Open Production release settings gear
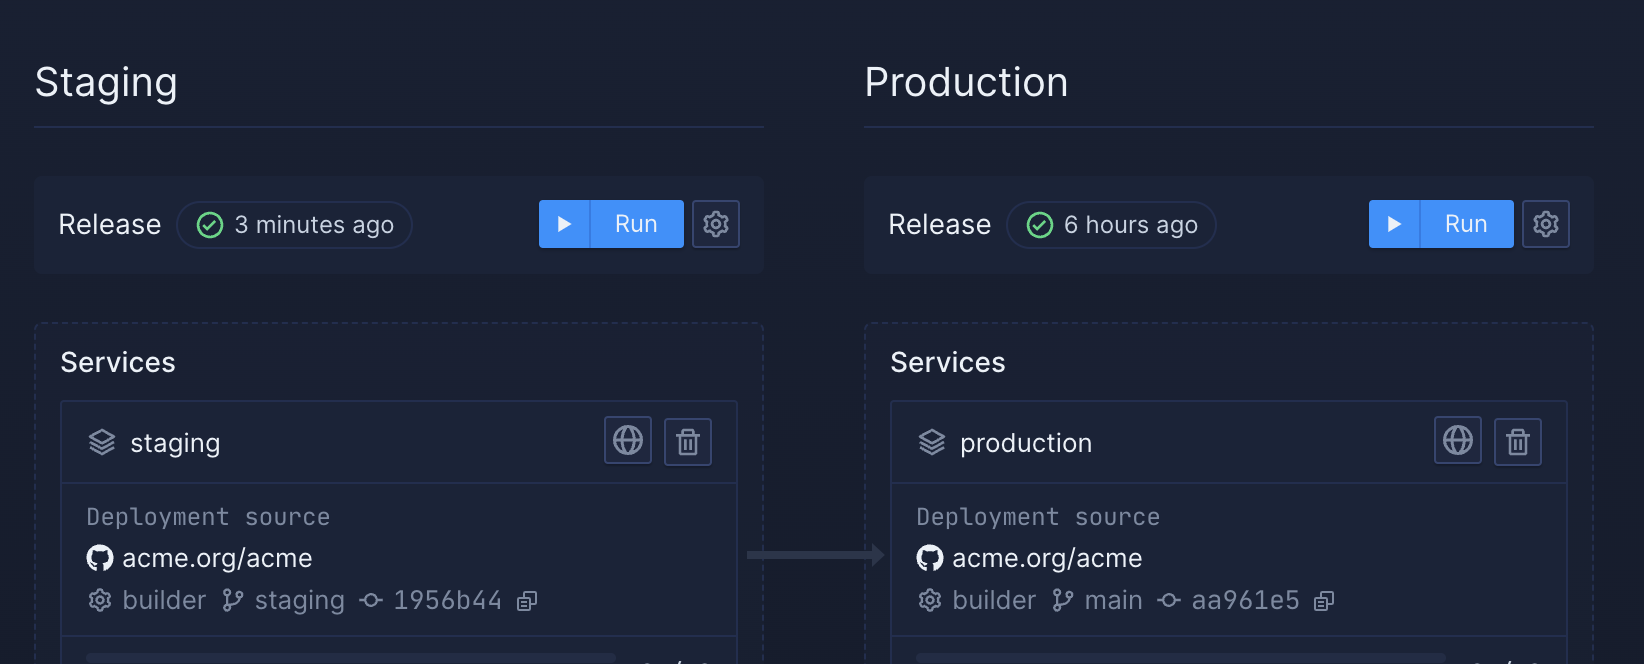 1546,224
